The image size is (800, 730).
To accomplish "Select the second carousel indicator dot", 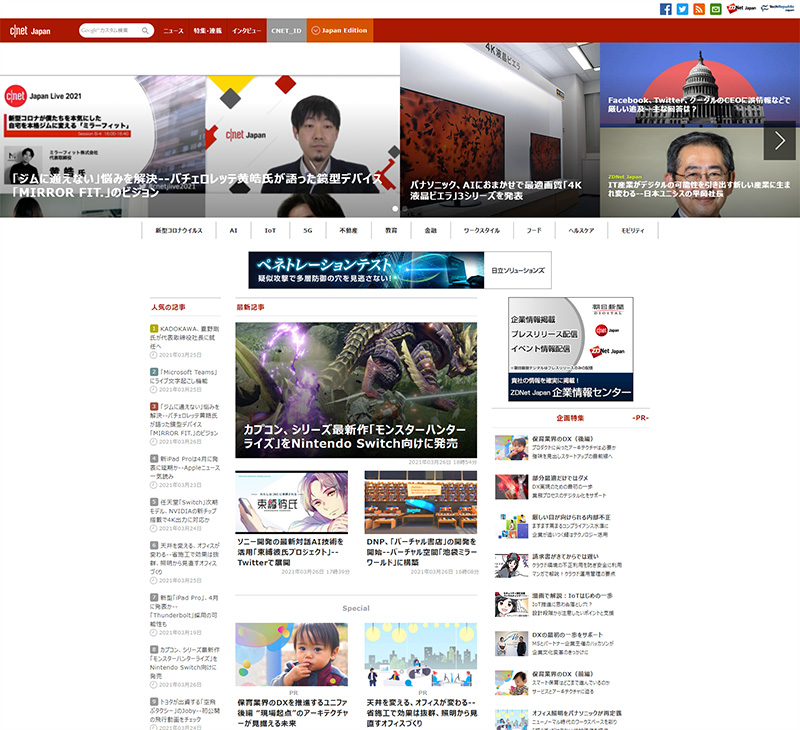I will coord(405,209).
